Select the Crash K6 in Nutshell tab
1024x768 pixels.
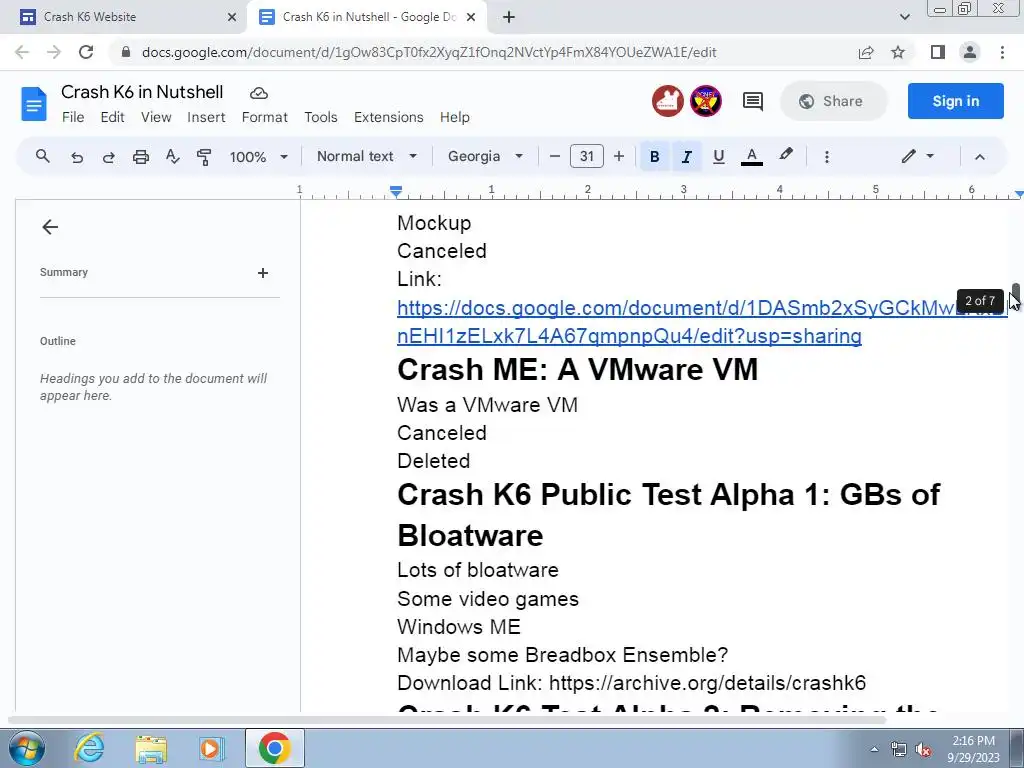366,17
